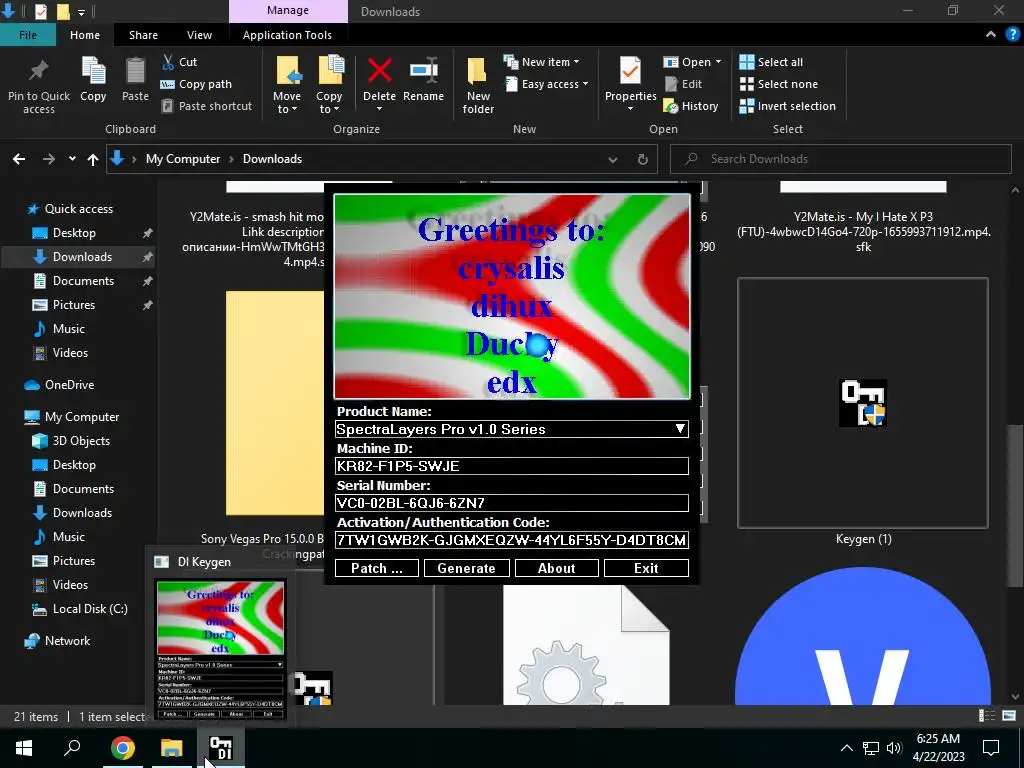Click the Properties icon
This screenshot has height=768, width=1024.
pos(630,71)
